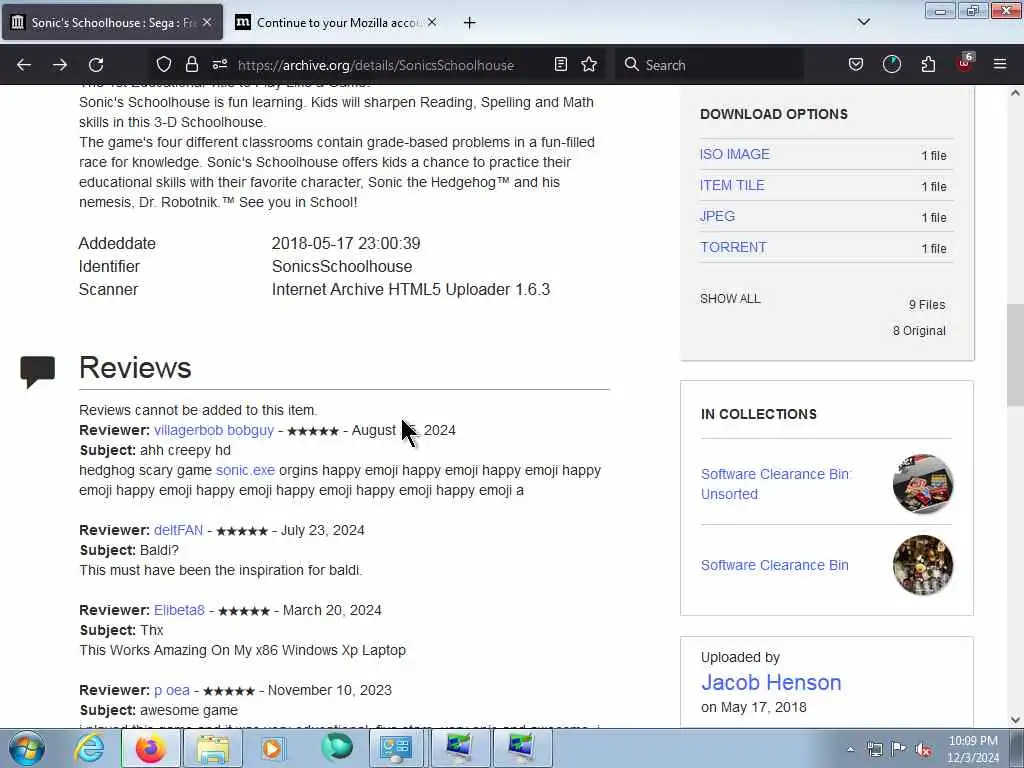Click the volume muted tray icon
This screenshot has height=768, width=1024.
923,750
